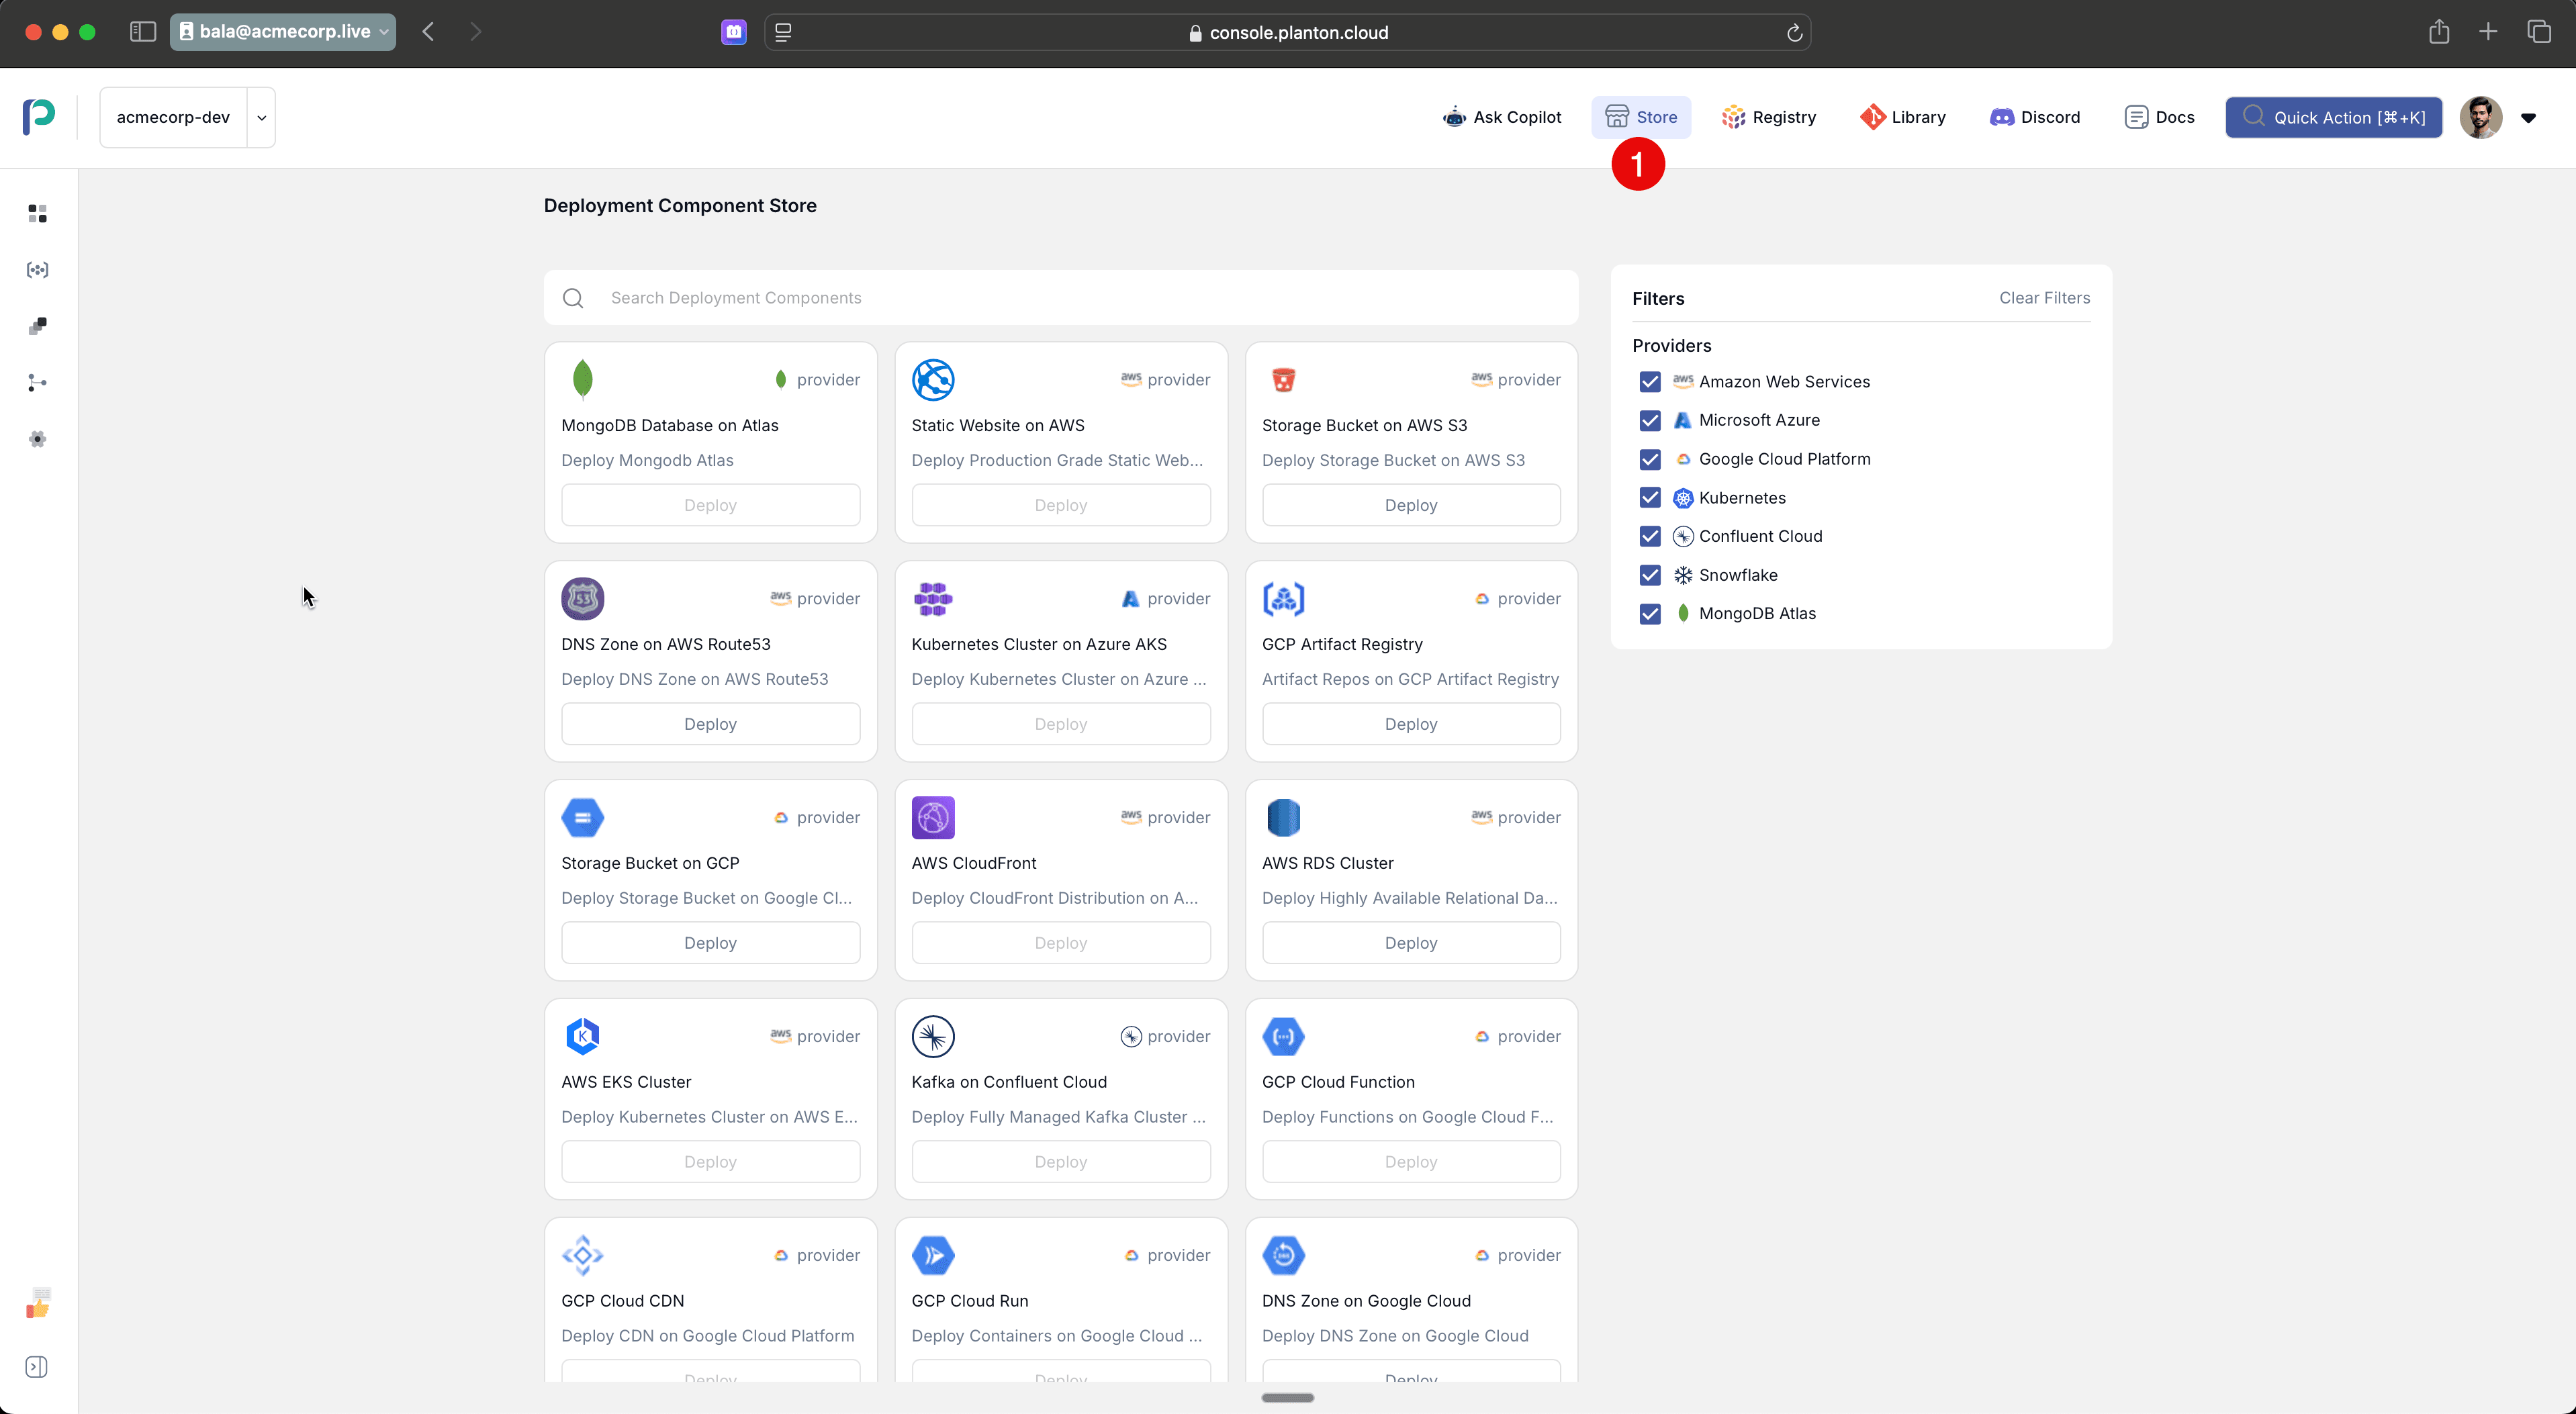The image size is (2576, 1414).
Task: Expand the sidebar with bottom panel icon
Action: pos(36,1367)
